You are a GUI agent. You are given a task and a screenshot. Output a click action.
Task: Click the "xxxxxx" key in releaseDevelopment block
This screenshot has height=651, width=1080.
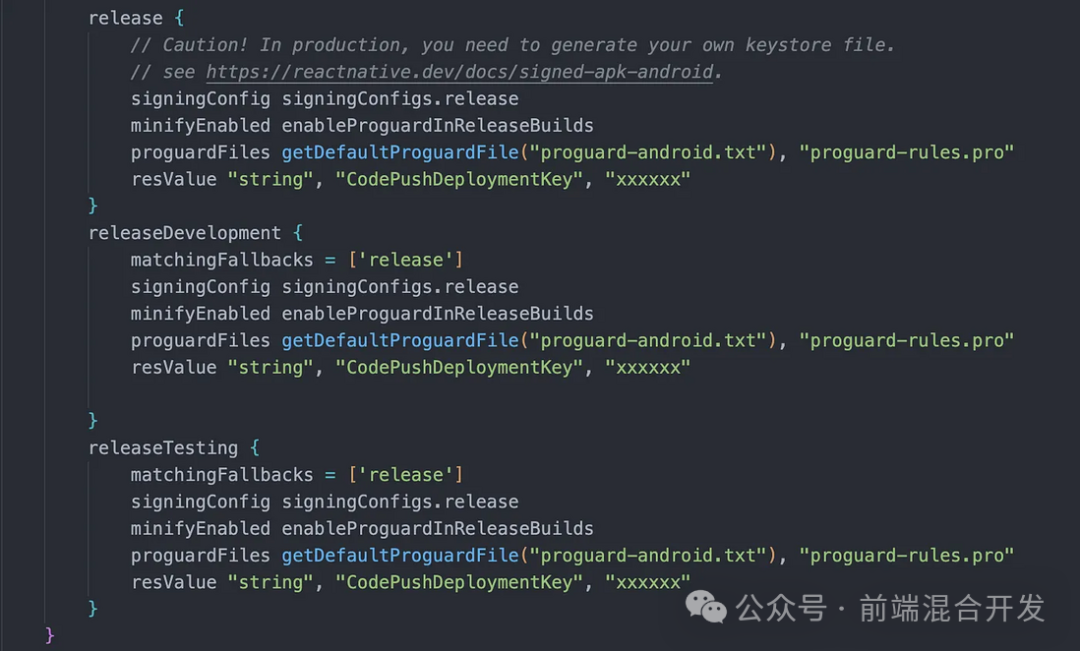point(647,367)
